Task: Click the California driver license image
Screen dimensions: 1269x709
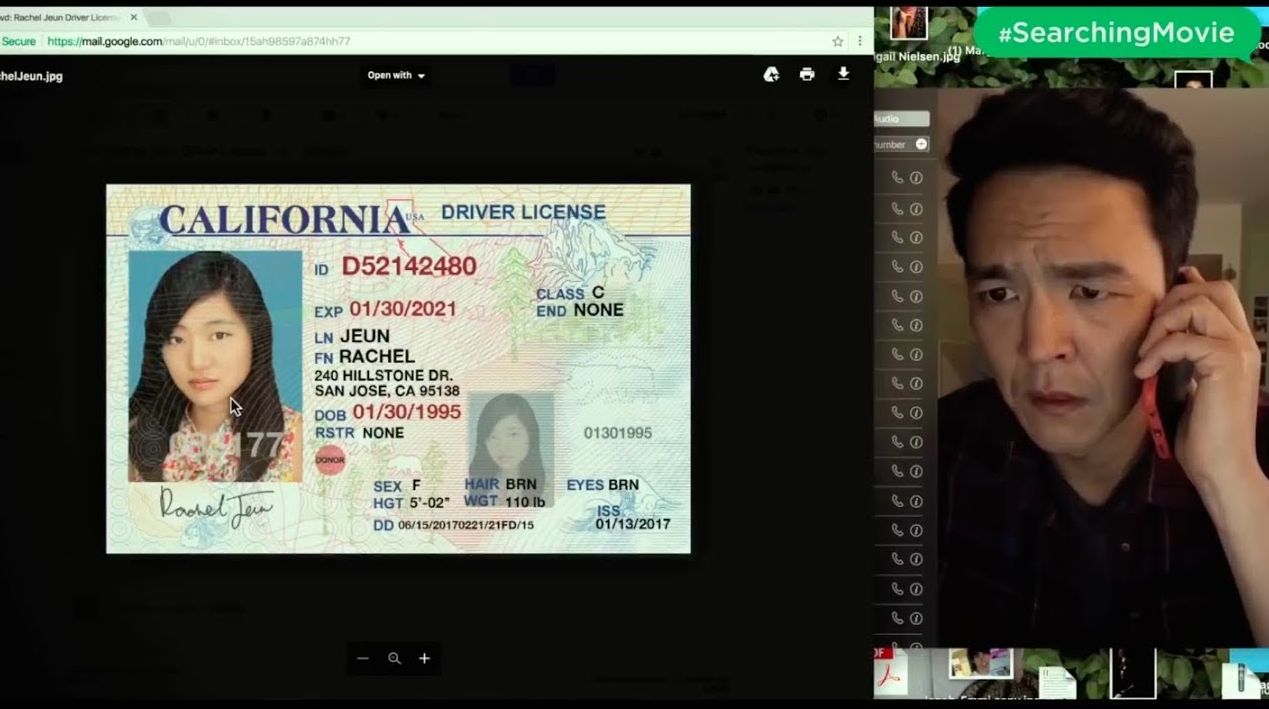Action: tap(398, 368)
